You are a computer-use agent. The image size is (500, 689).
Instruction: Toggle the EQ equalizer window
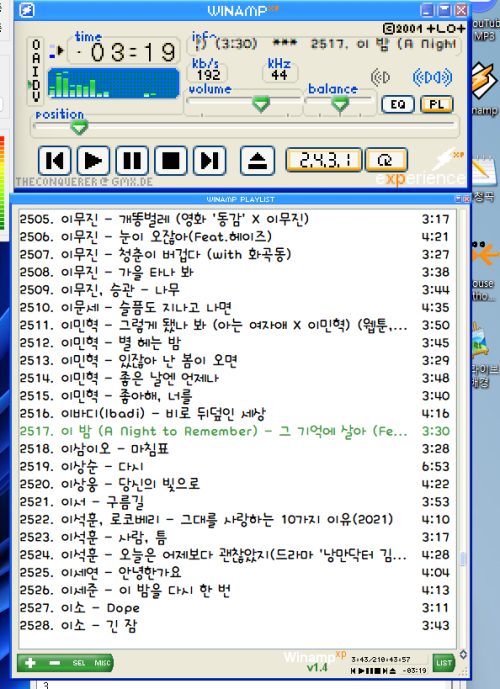click(x=398, y=104)
